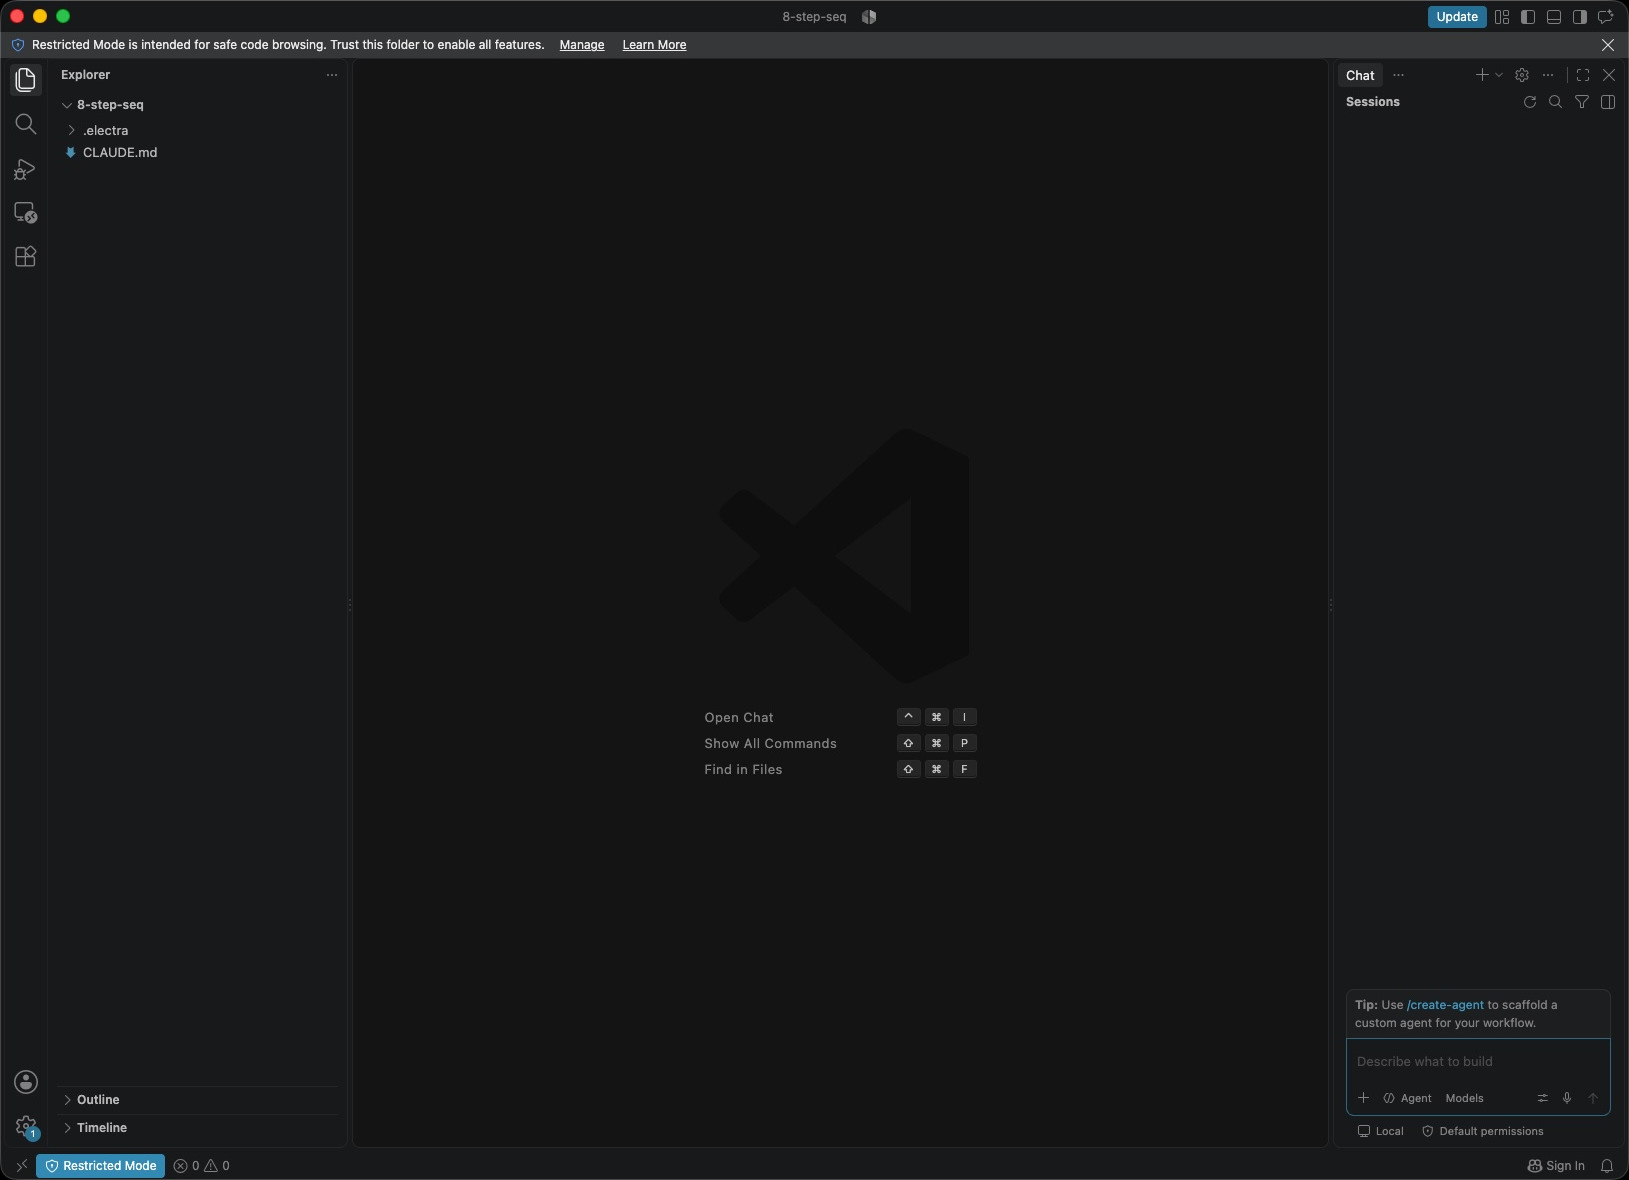Image resolution: width=1629 pixels, height=1180 pixels.
Task: Open the Learn More link
Action: tap(654, 45)
